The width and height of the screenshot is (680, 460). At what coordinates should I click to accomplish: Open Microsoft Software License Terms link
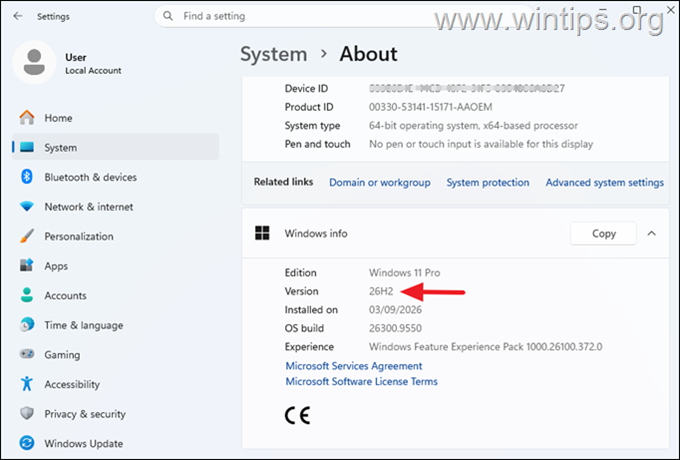point(362,382)
